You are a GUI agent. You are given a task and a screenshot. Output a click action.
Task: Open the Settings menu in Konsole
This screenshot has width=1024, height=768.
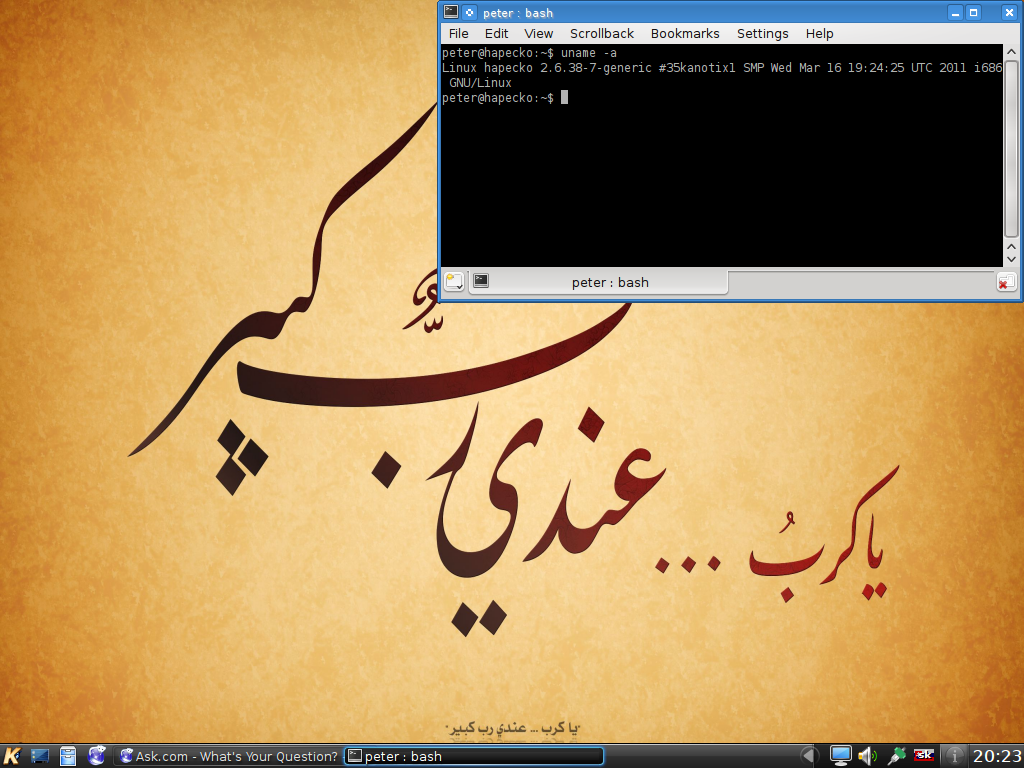click(763, 33)
